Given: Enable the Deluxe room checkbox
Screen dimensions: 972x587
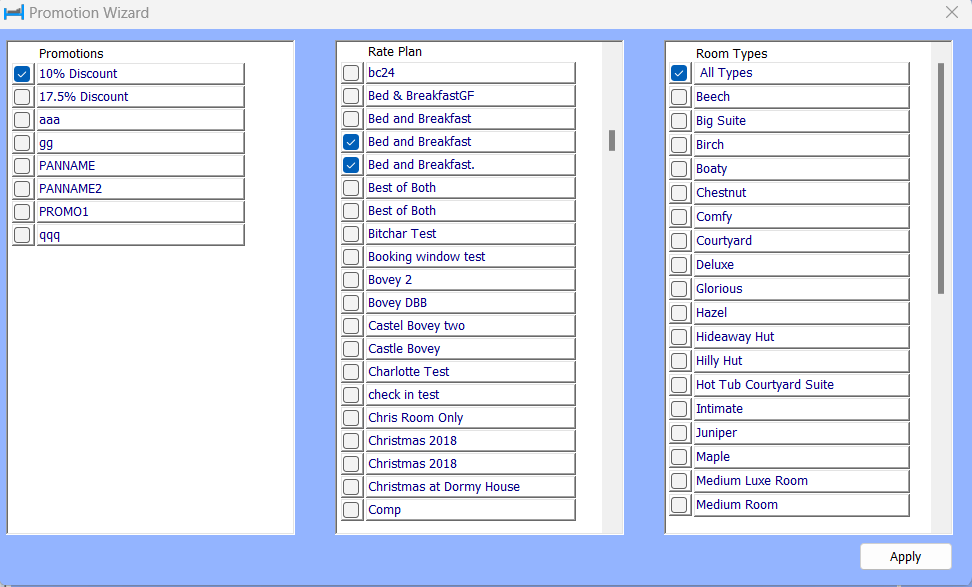Looking at the screenshot, I should [x=679, y=265].
